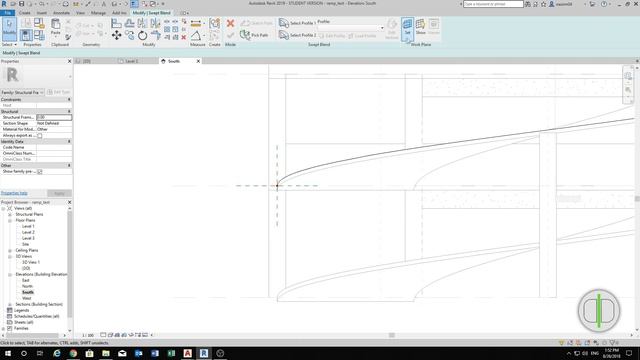Click the keyword search input field

coord(493,4)
